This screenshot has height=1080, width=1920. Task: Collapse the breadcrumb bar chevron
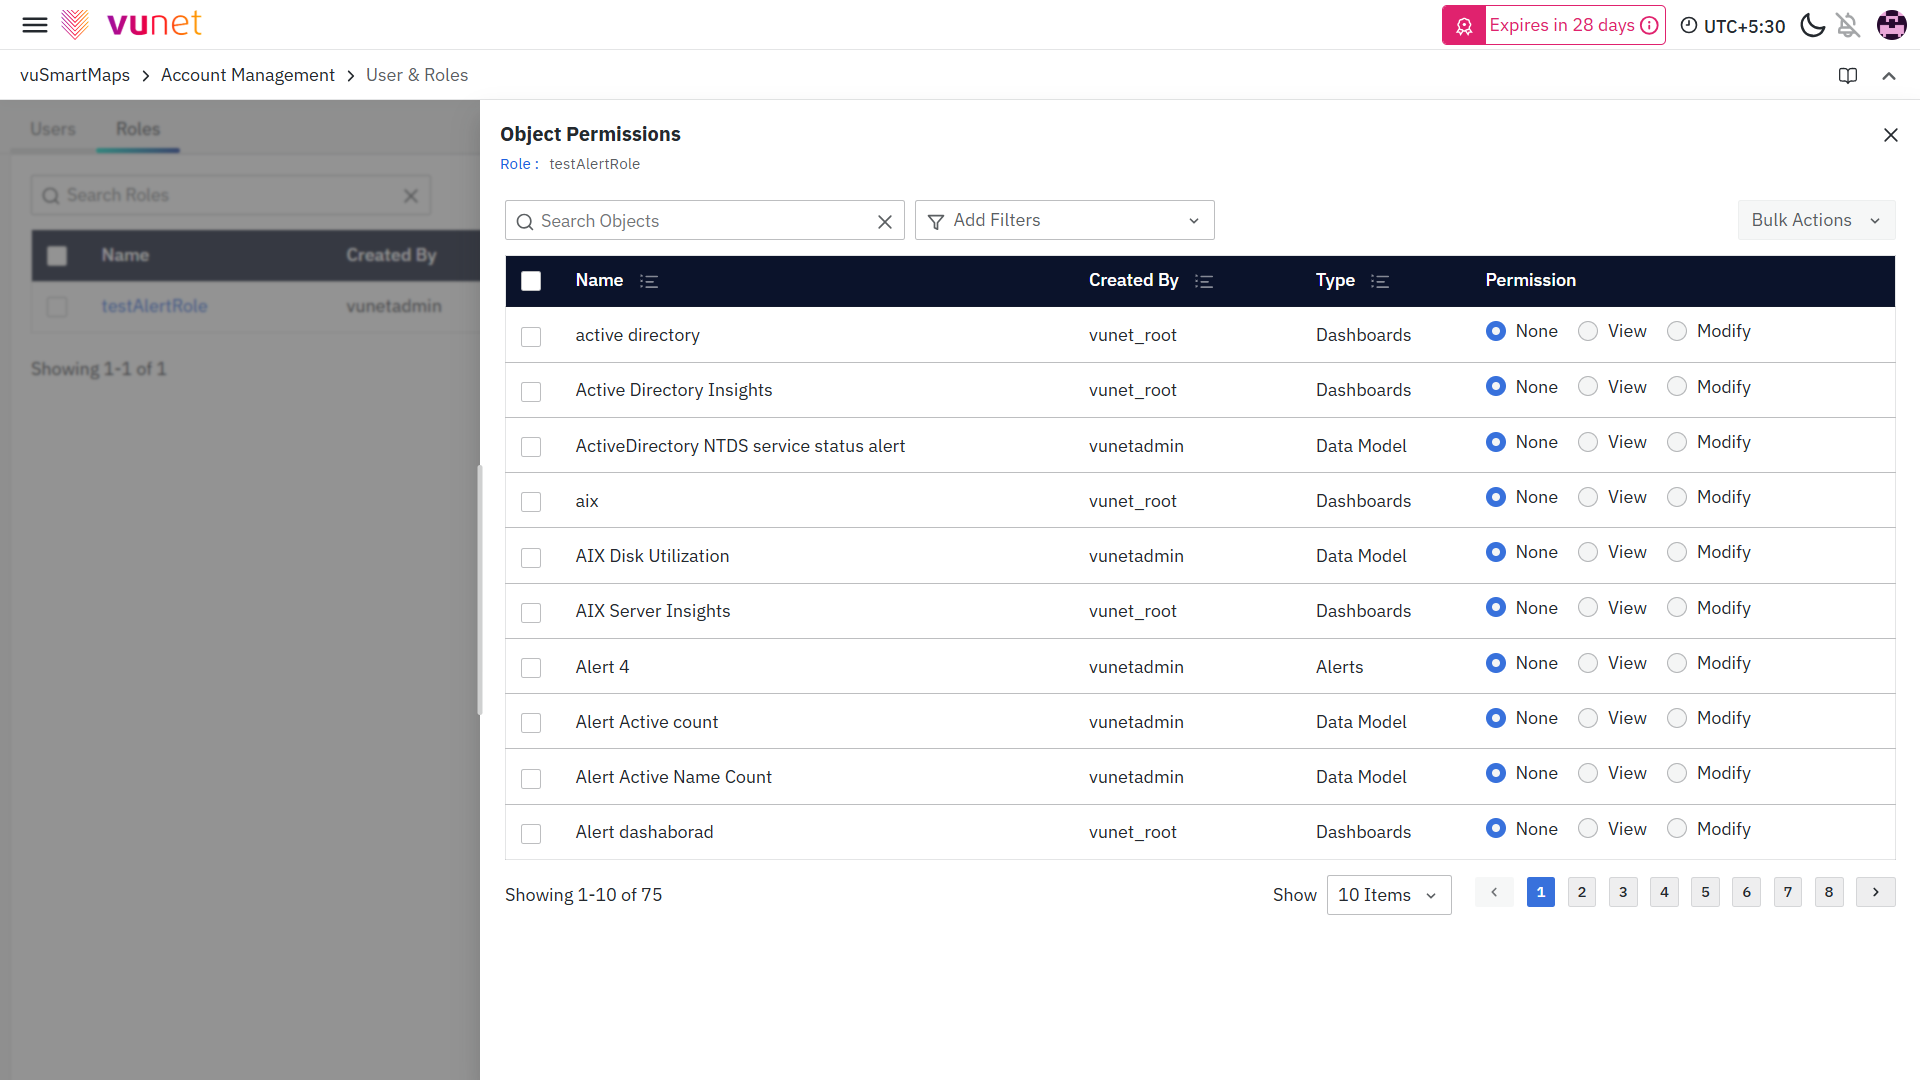tap(1889, 76)
